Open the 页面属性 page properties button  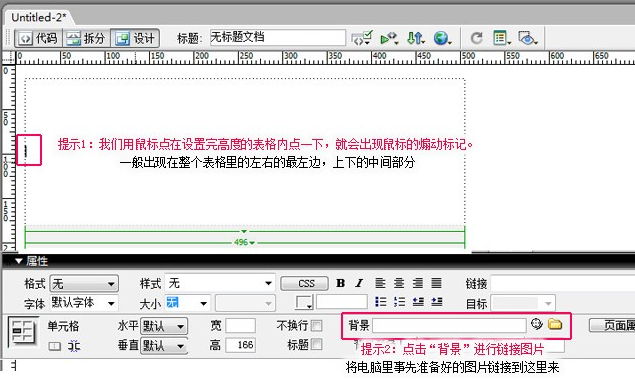pyautogui.click(x=612, y=325)
